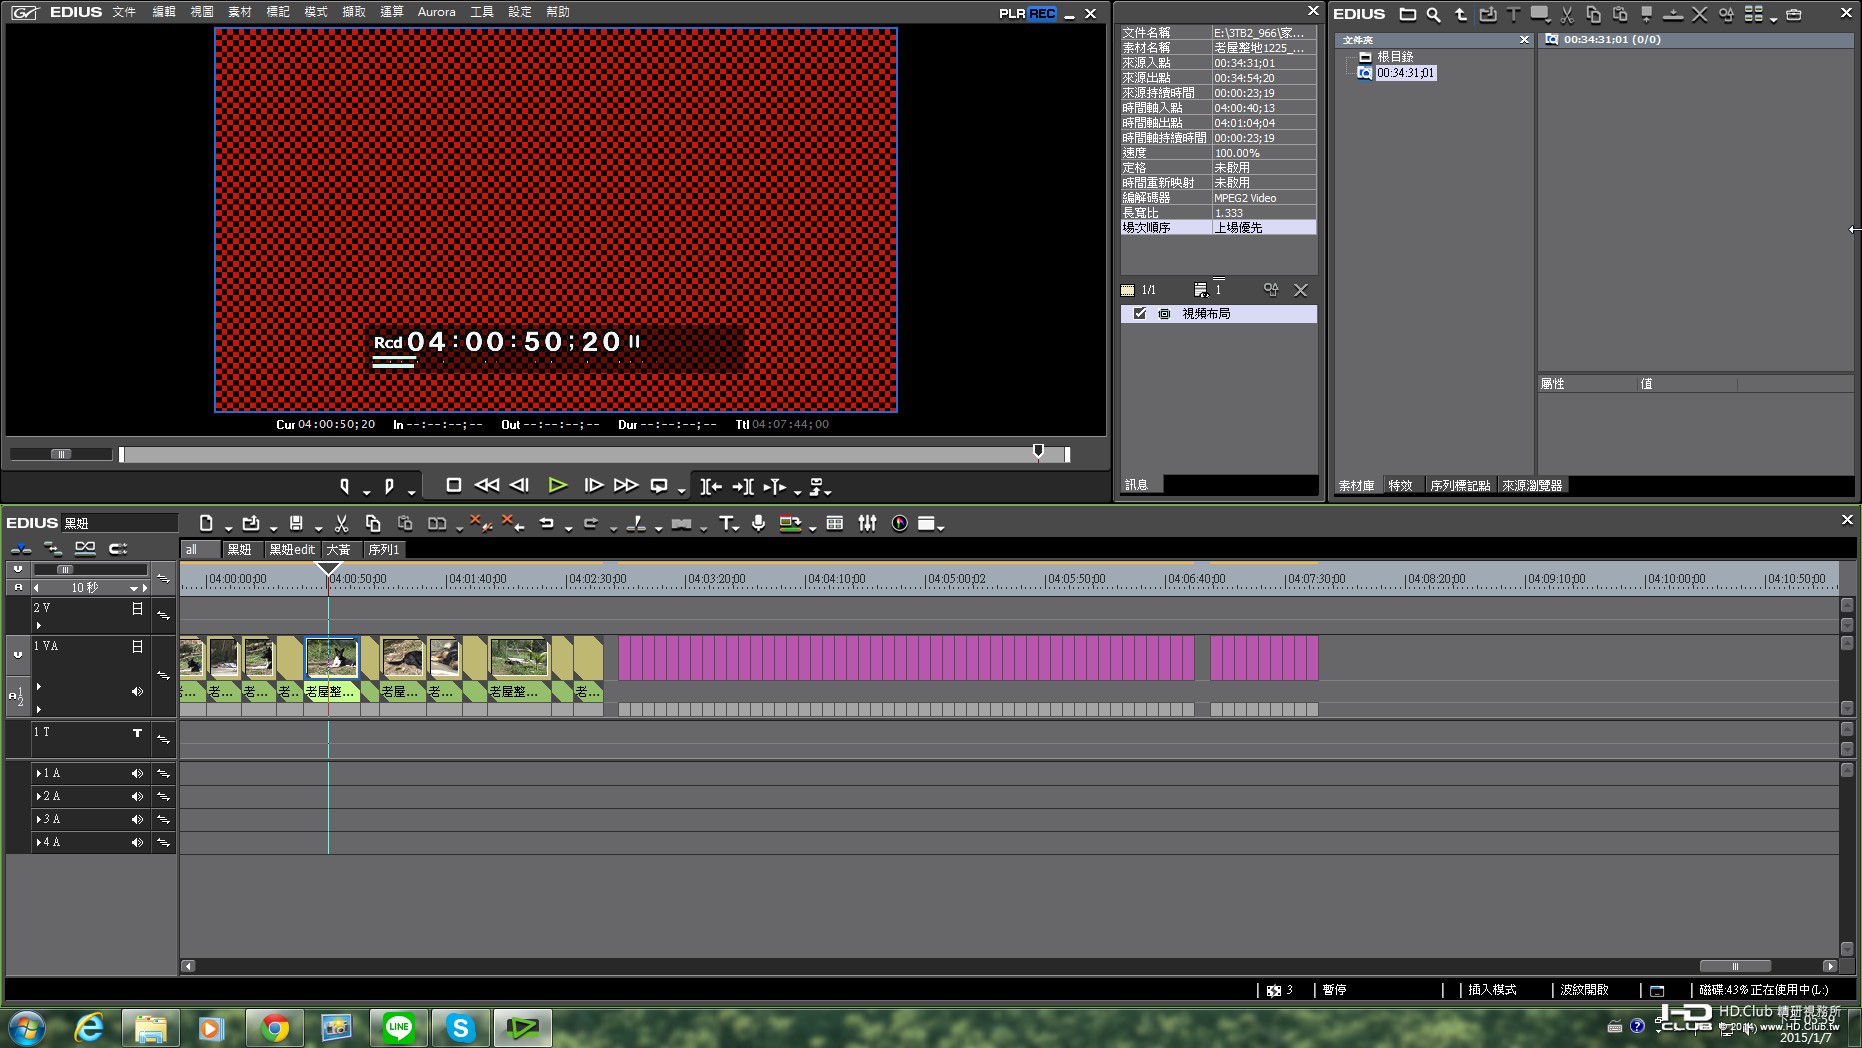Viewport: 1862px width, 1048px height.
Task: Mute the 3 A audio track
Action: pyautogui.click(x=137, y=819)
